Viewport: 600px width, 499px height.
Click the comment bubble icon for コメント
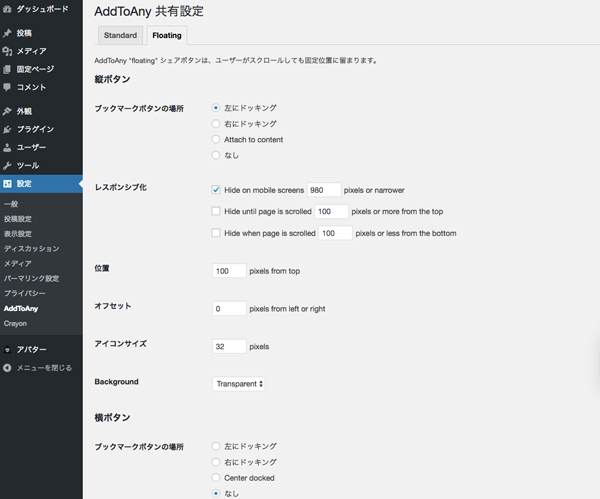pos(7,87)
